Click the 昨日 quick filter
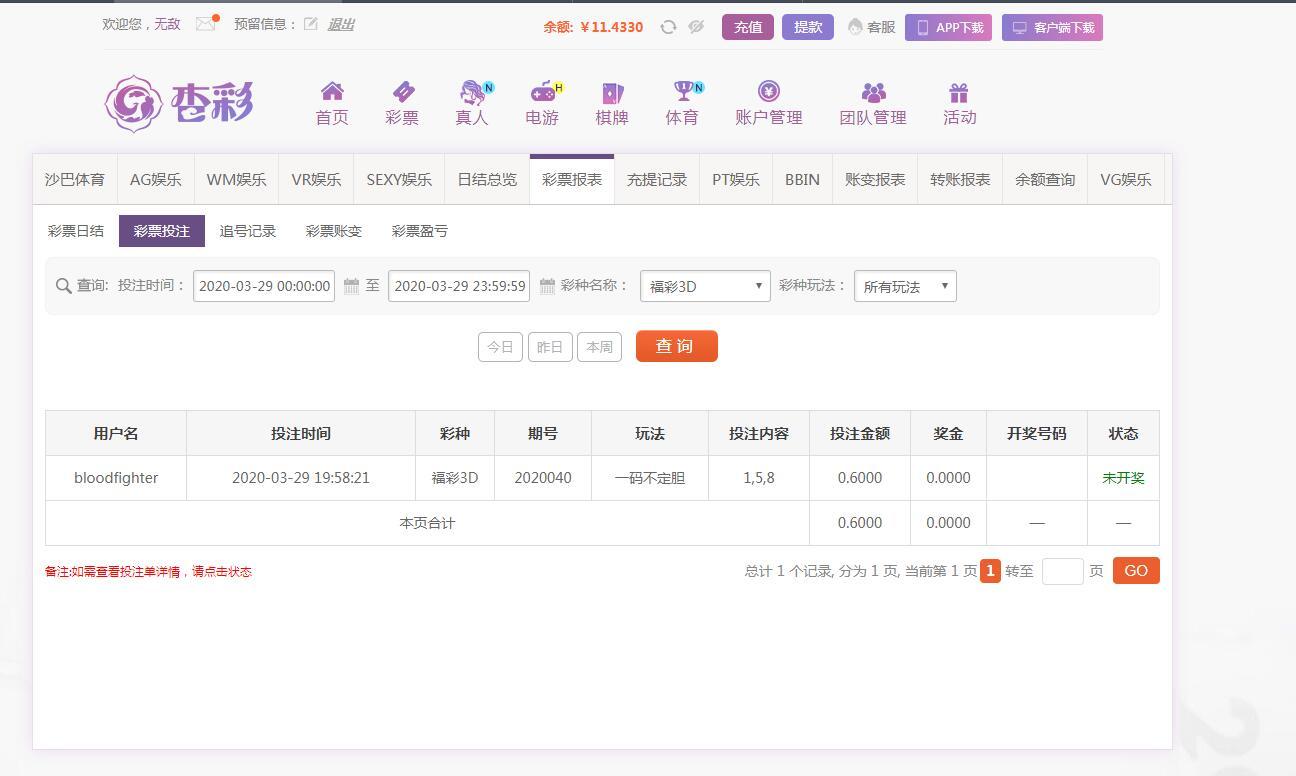 (x=550, y=347)
